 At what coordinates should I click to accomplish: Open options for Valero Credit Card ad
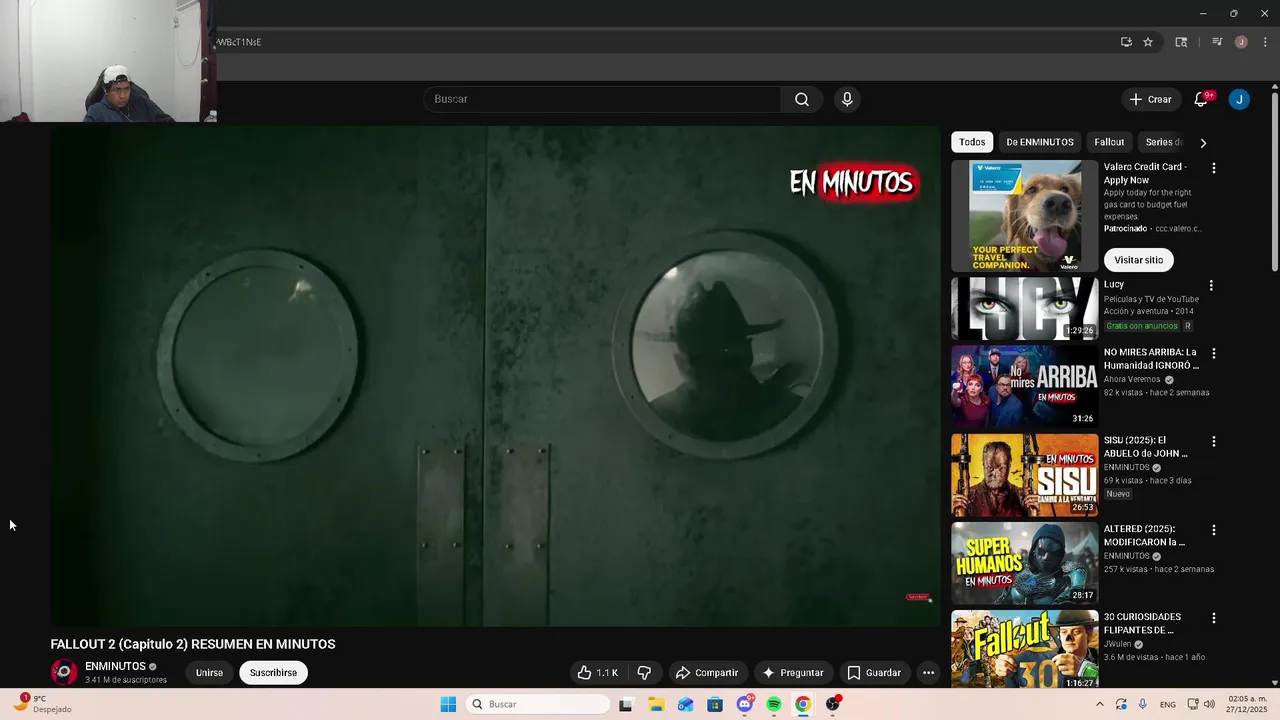tap(1214, 168)
